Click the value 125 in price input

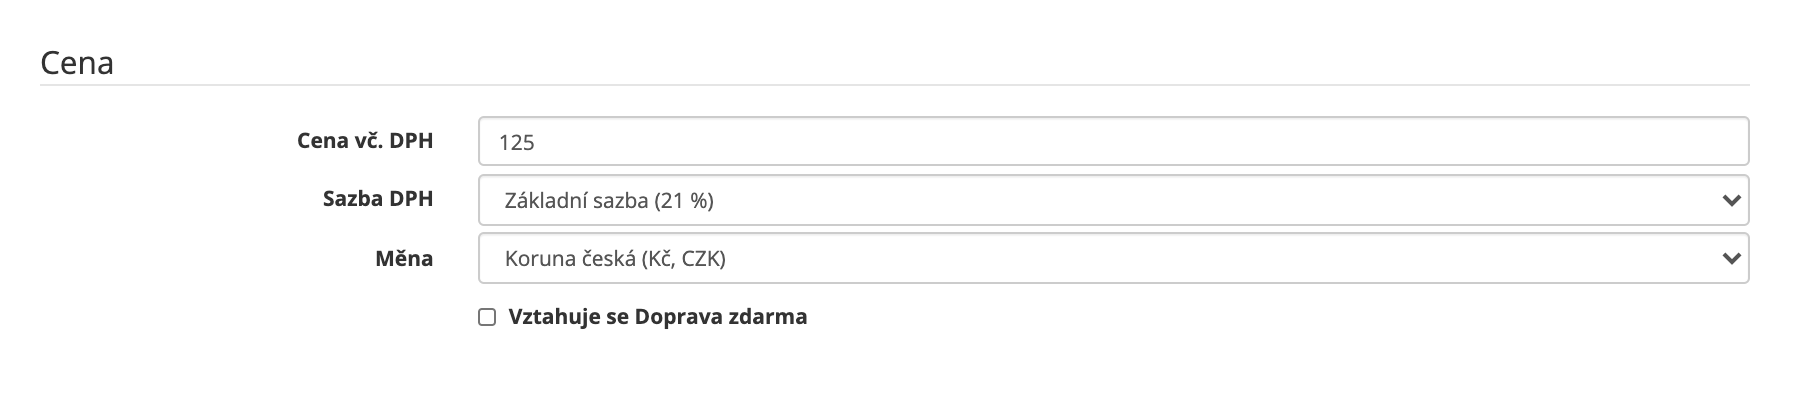click(x=517, y=143)
